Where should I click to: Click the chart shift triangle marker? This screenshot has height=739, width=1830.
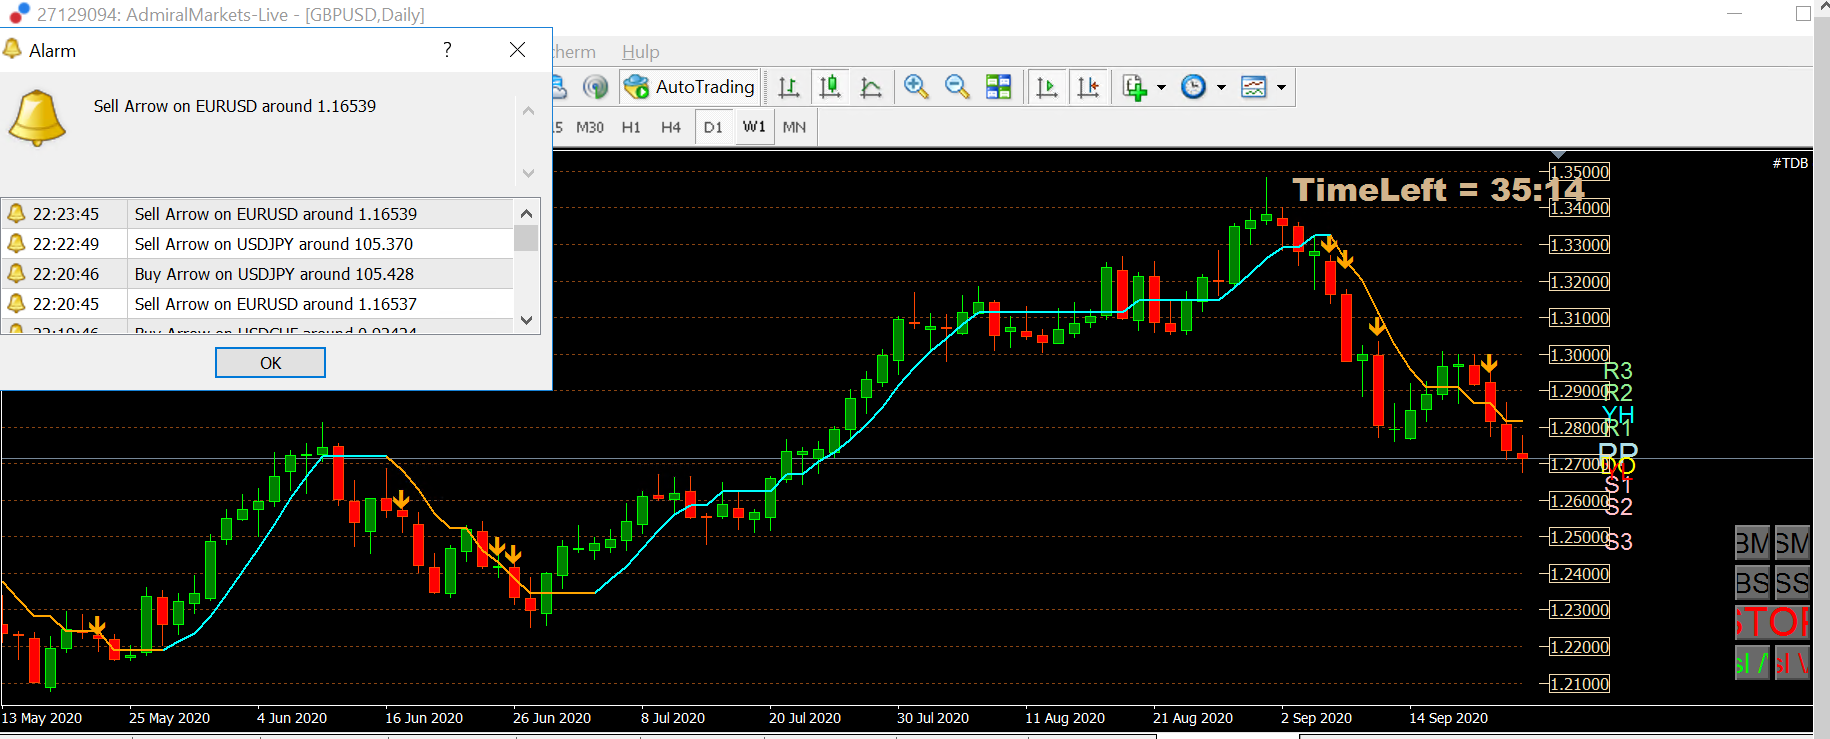[1558, 155]
